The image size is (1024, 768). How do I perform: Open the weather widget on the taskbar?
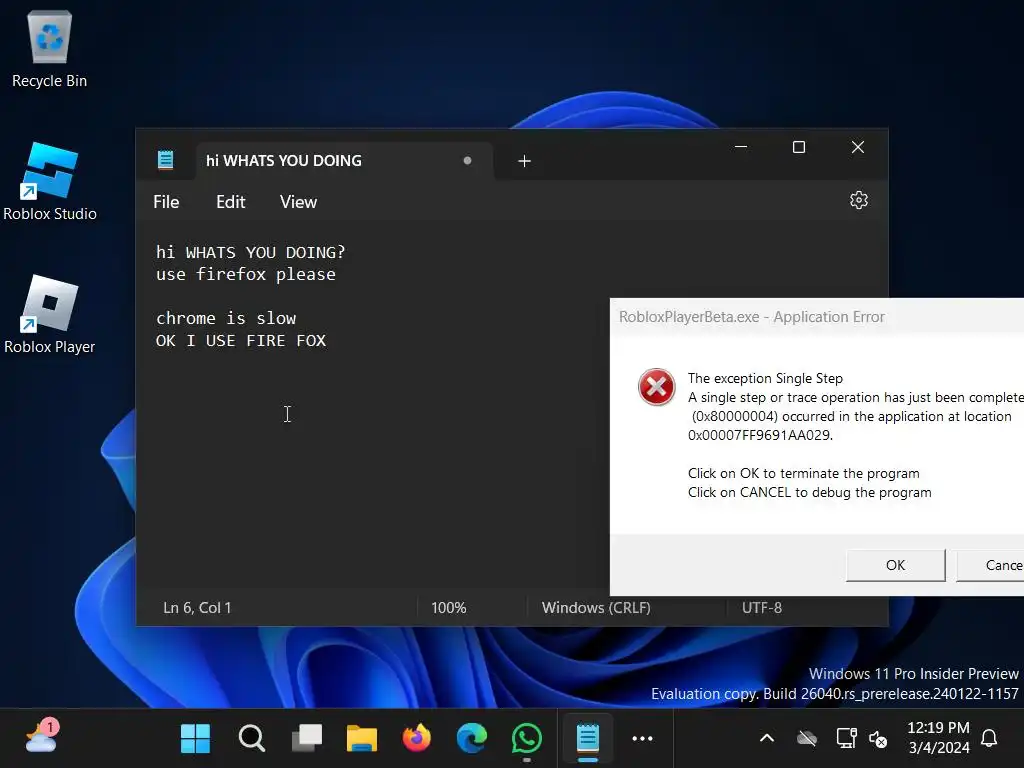(x=42, y=737)
